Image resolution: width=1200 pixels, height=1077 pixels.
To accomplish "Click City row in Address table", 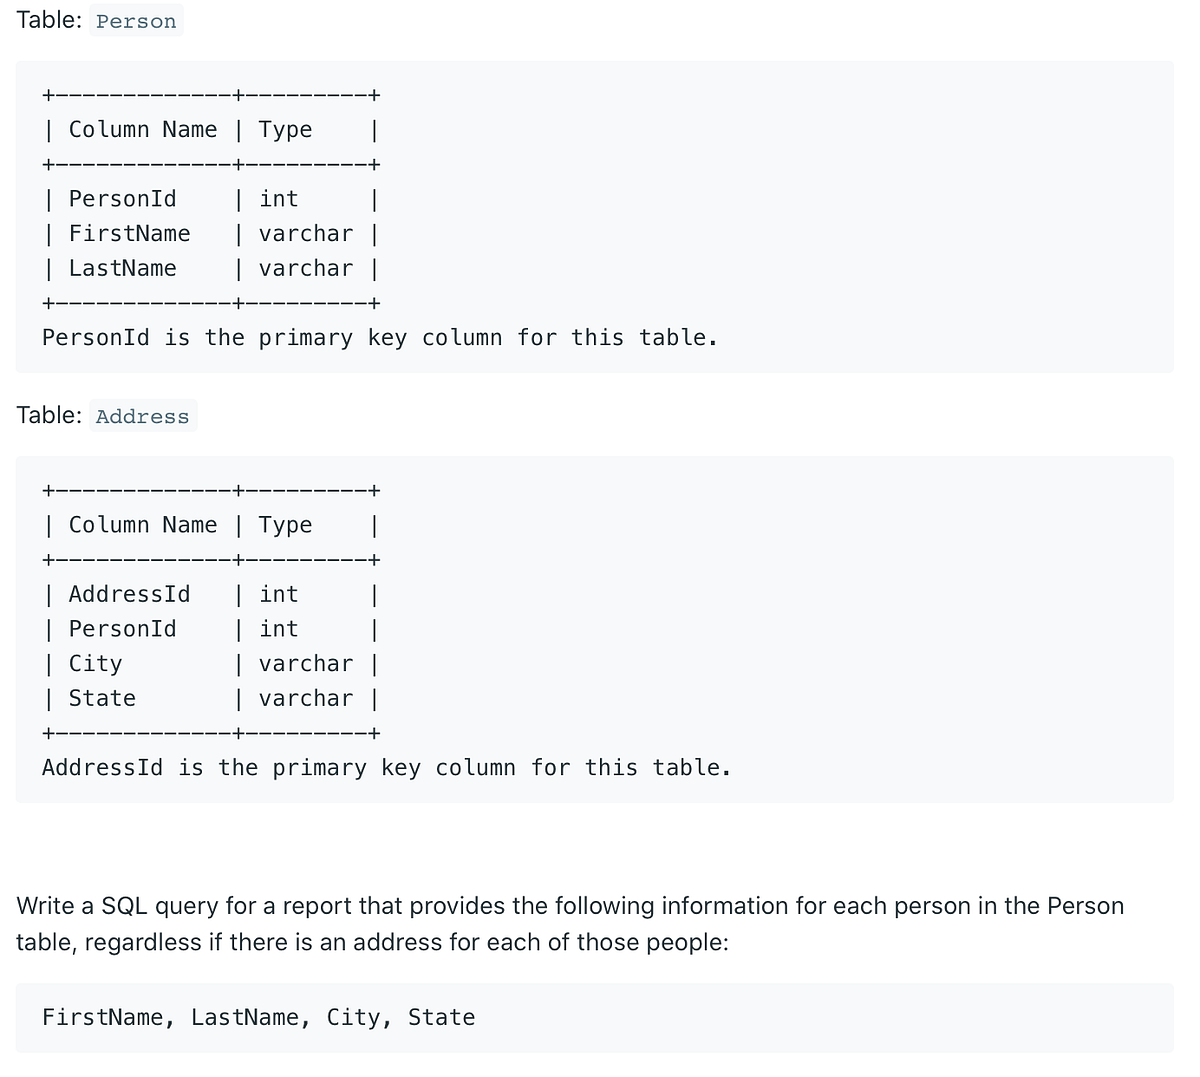I will pos(95,664).
